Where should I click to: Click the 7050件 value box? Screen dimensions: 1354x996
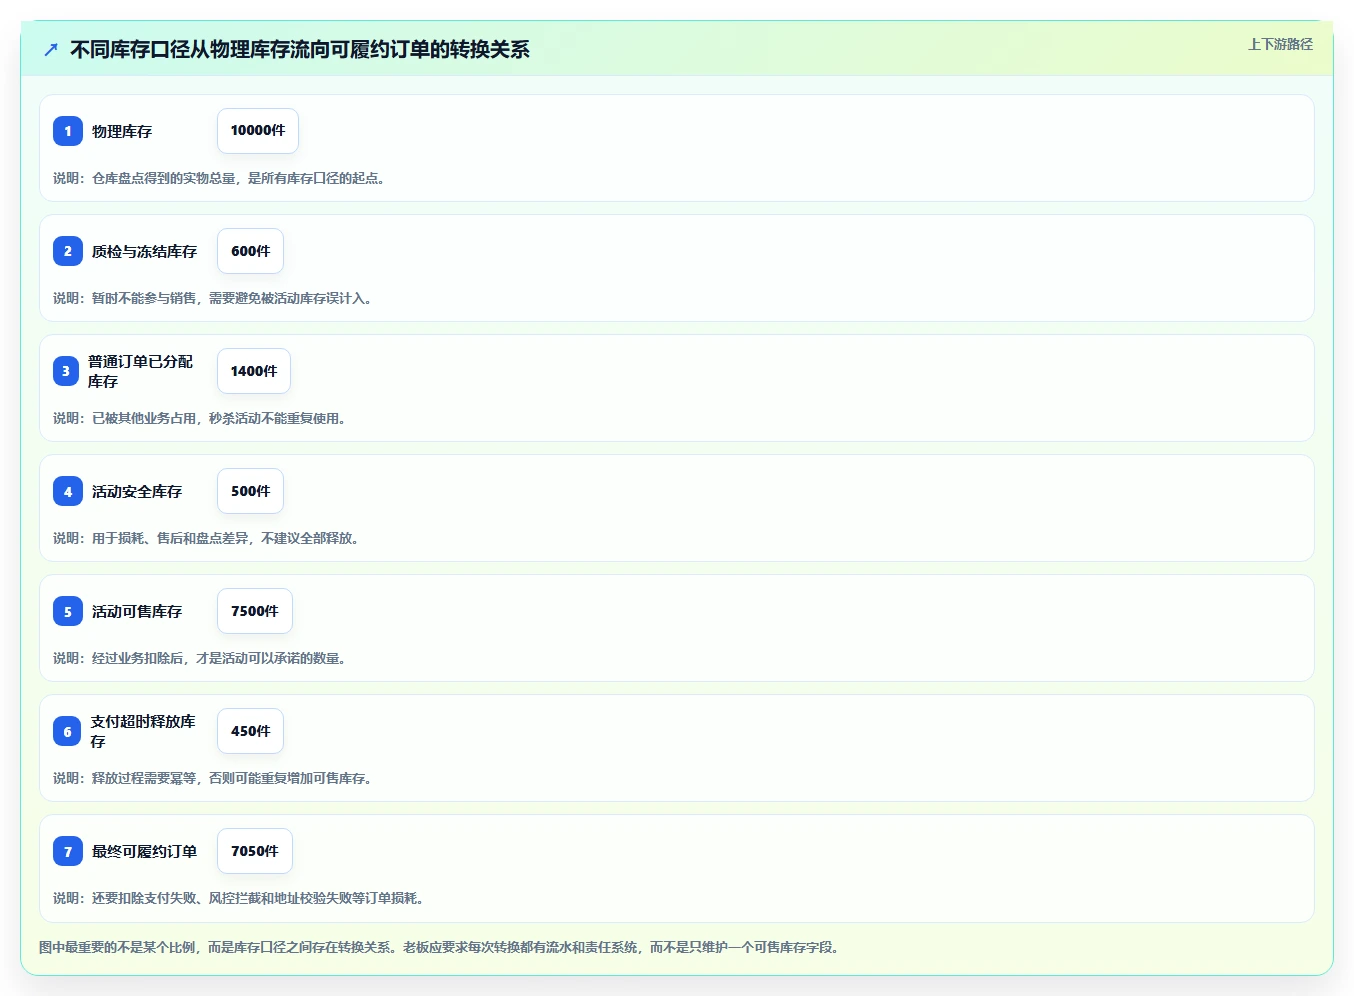255,851
